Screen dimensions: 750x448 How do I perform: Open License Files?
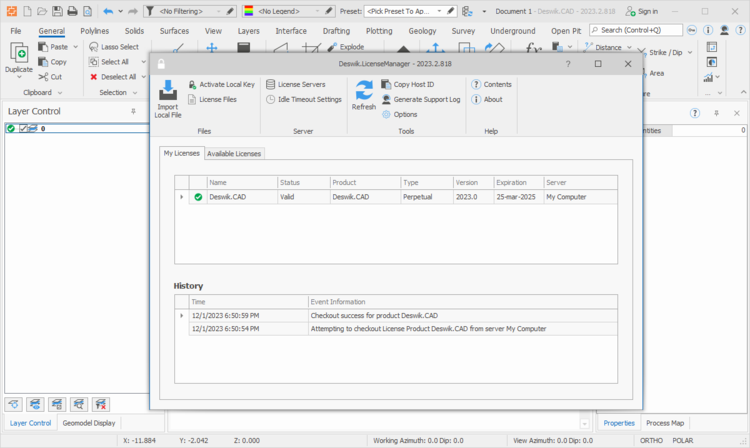[x=212, y=99]
